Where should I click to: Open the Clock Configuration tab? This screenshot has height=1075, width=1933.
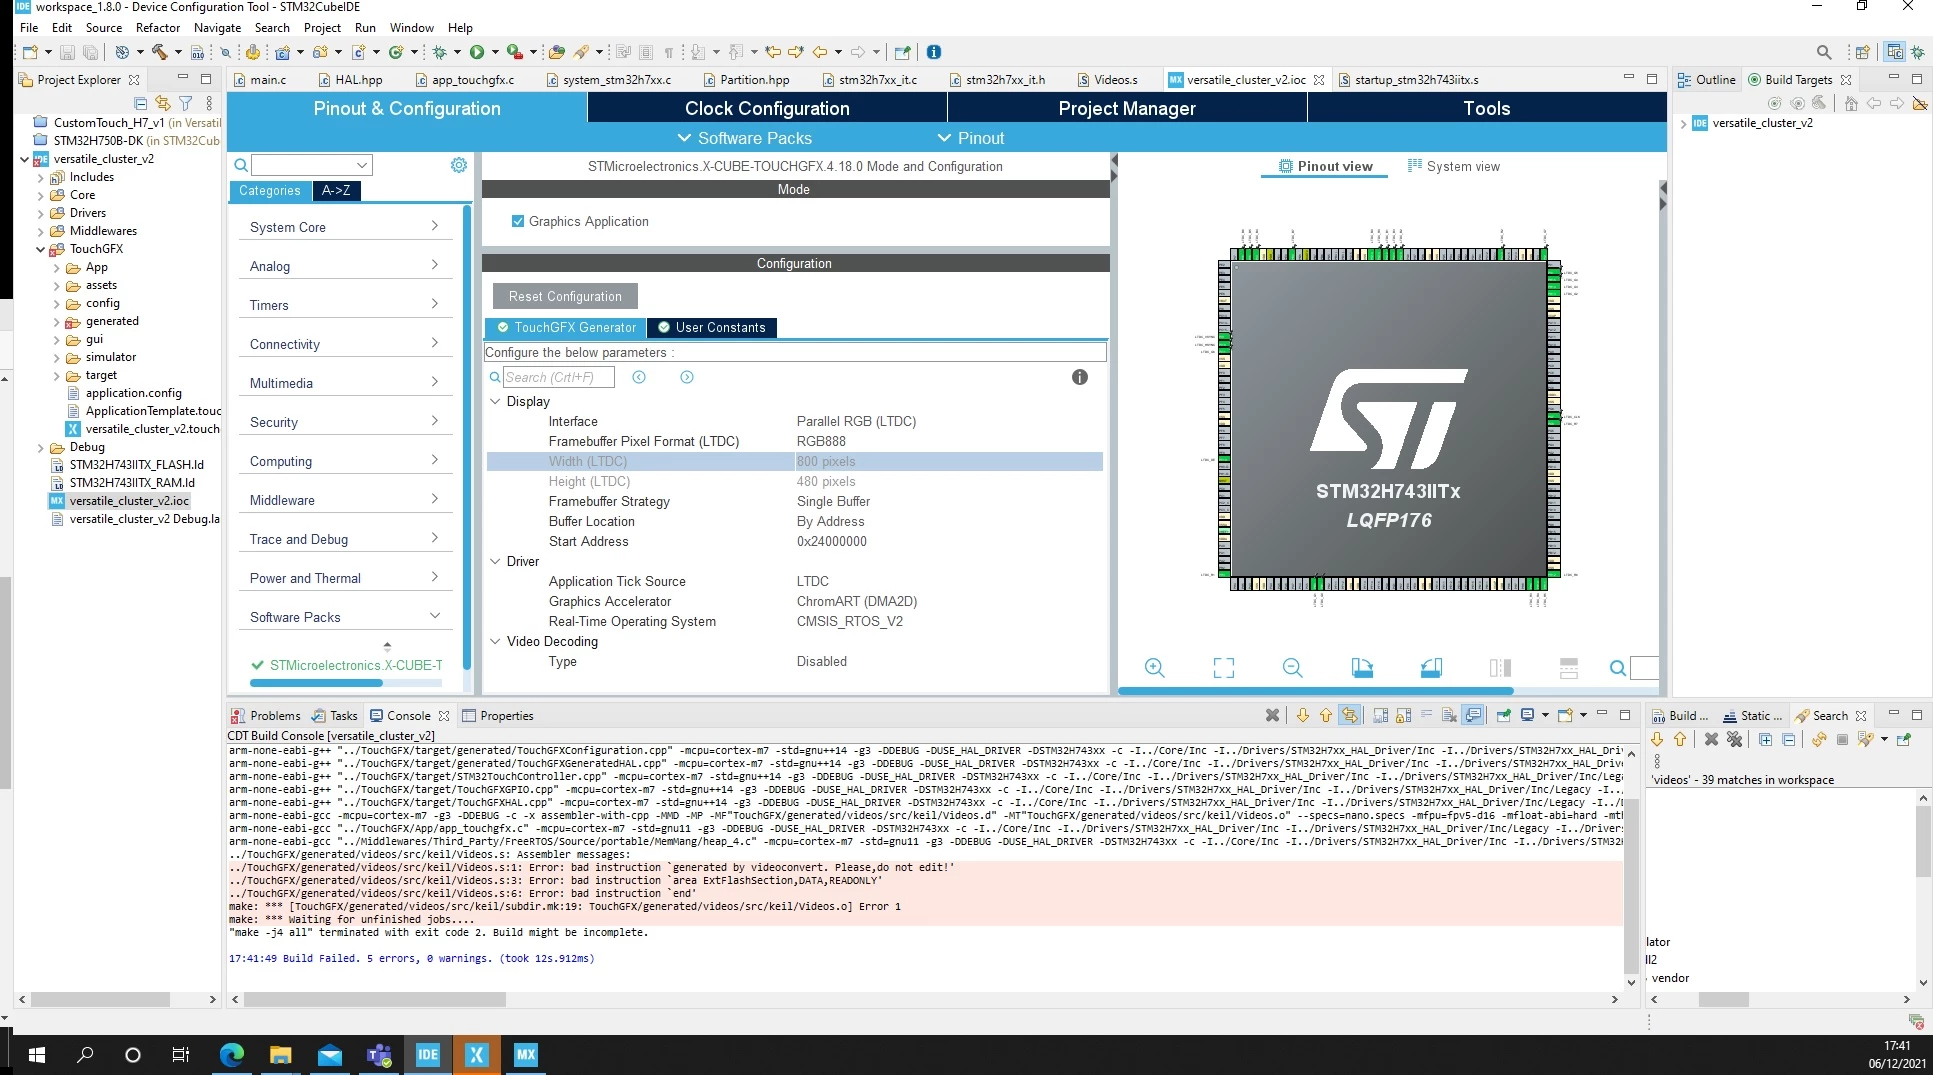(x=767, y=108)
